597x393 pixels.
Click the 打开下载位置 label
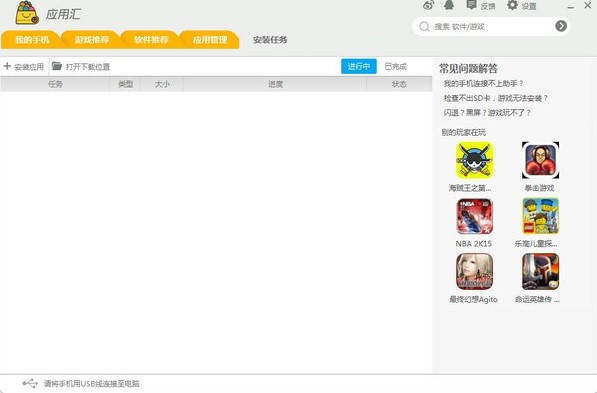[x=88, y=67]
